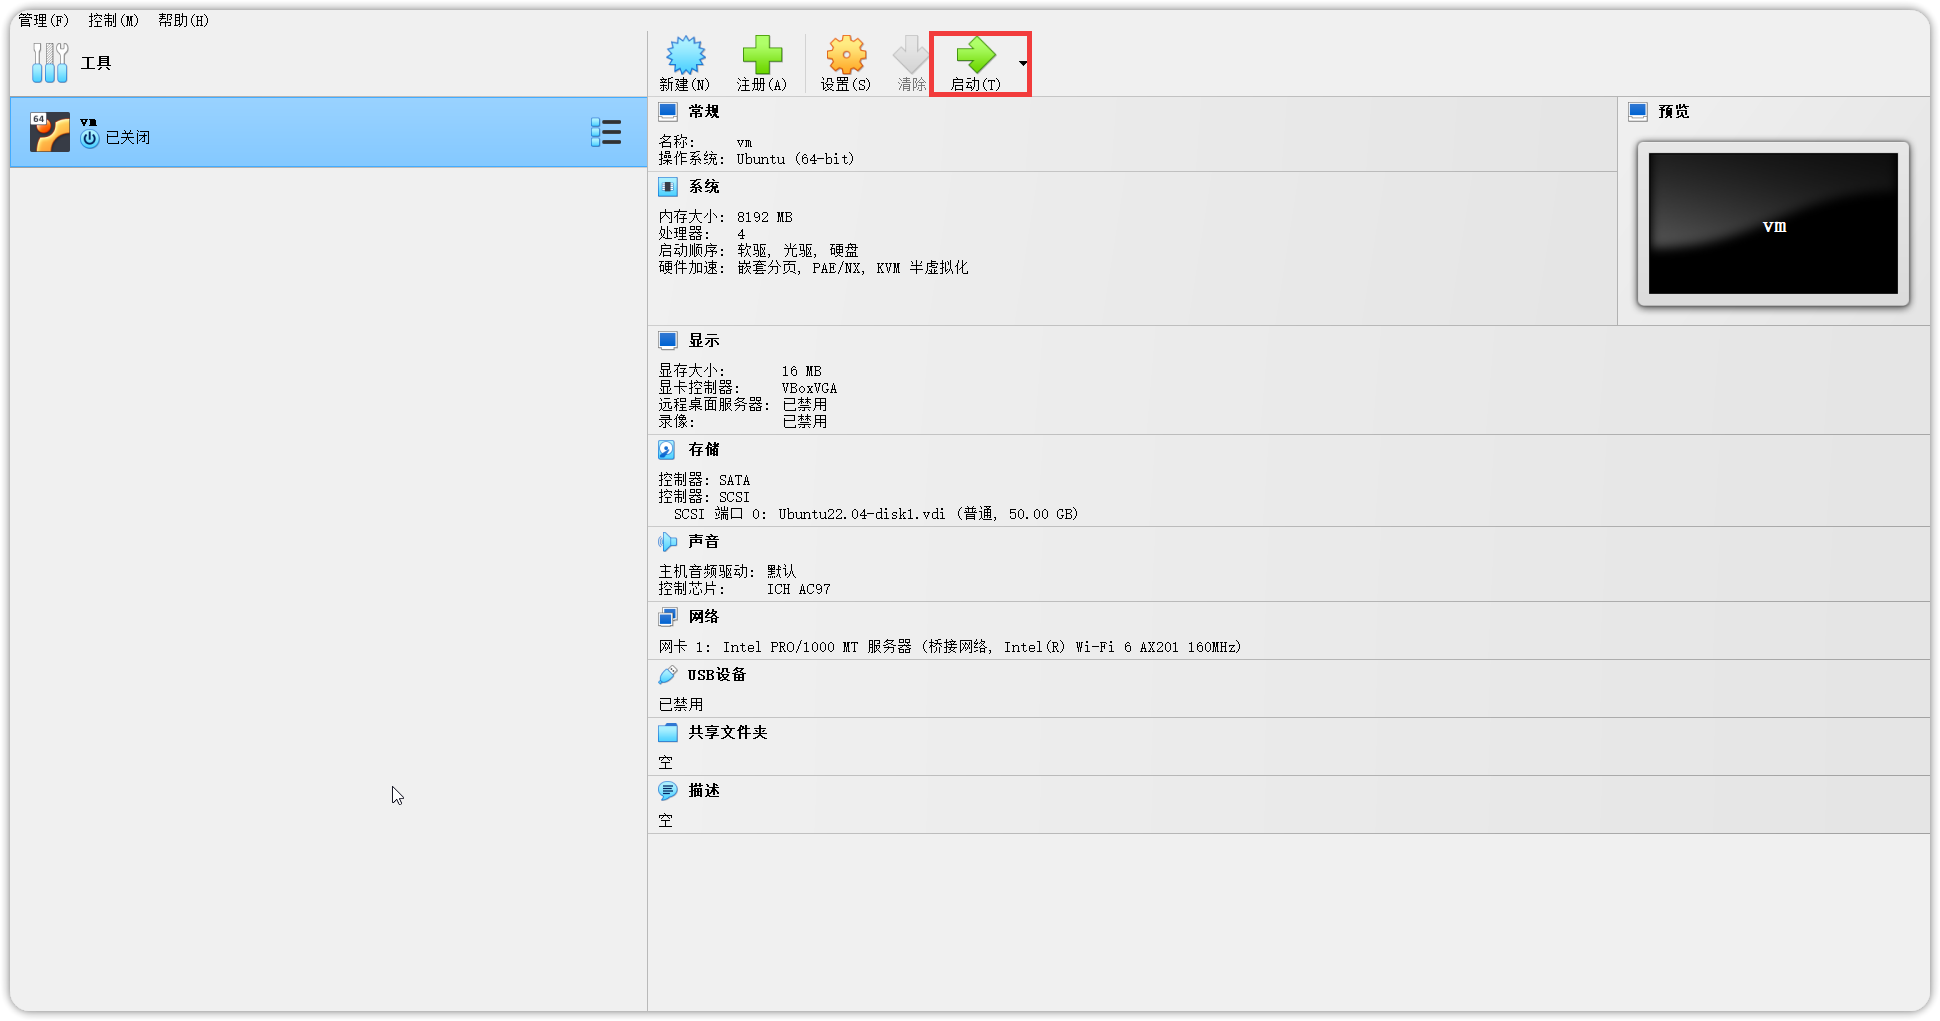Click the Storage (存储) disk icon
Screen dimensions: 1940x1021
click(x=668, y=449)
